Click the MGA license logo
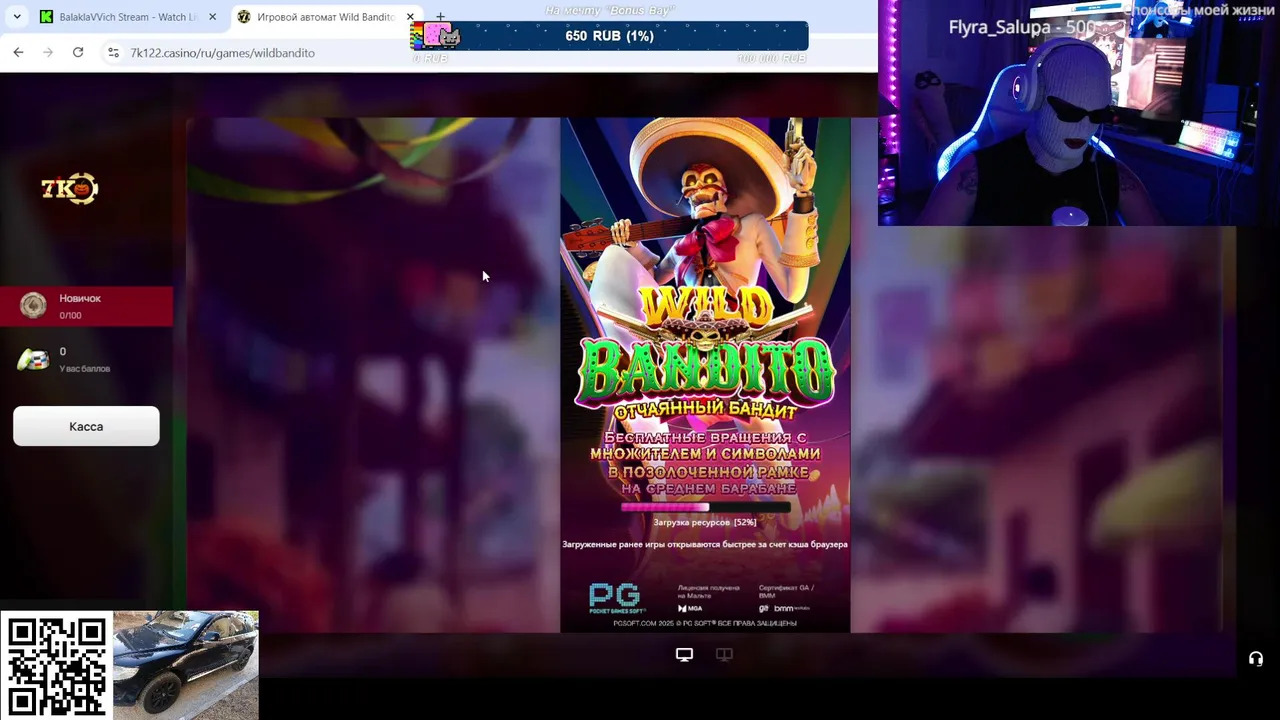 tap(690, 608)
